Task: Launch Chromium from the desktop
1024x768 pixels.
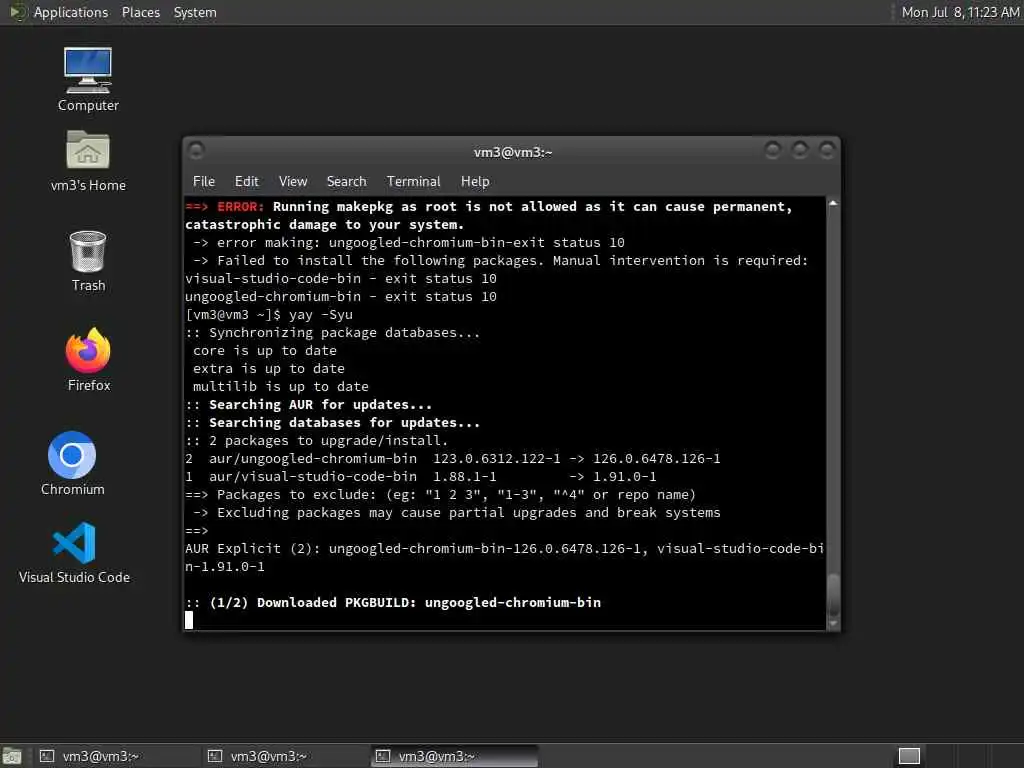Action: [x=72, y=464]
